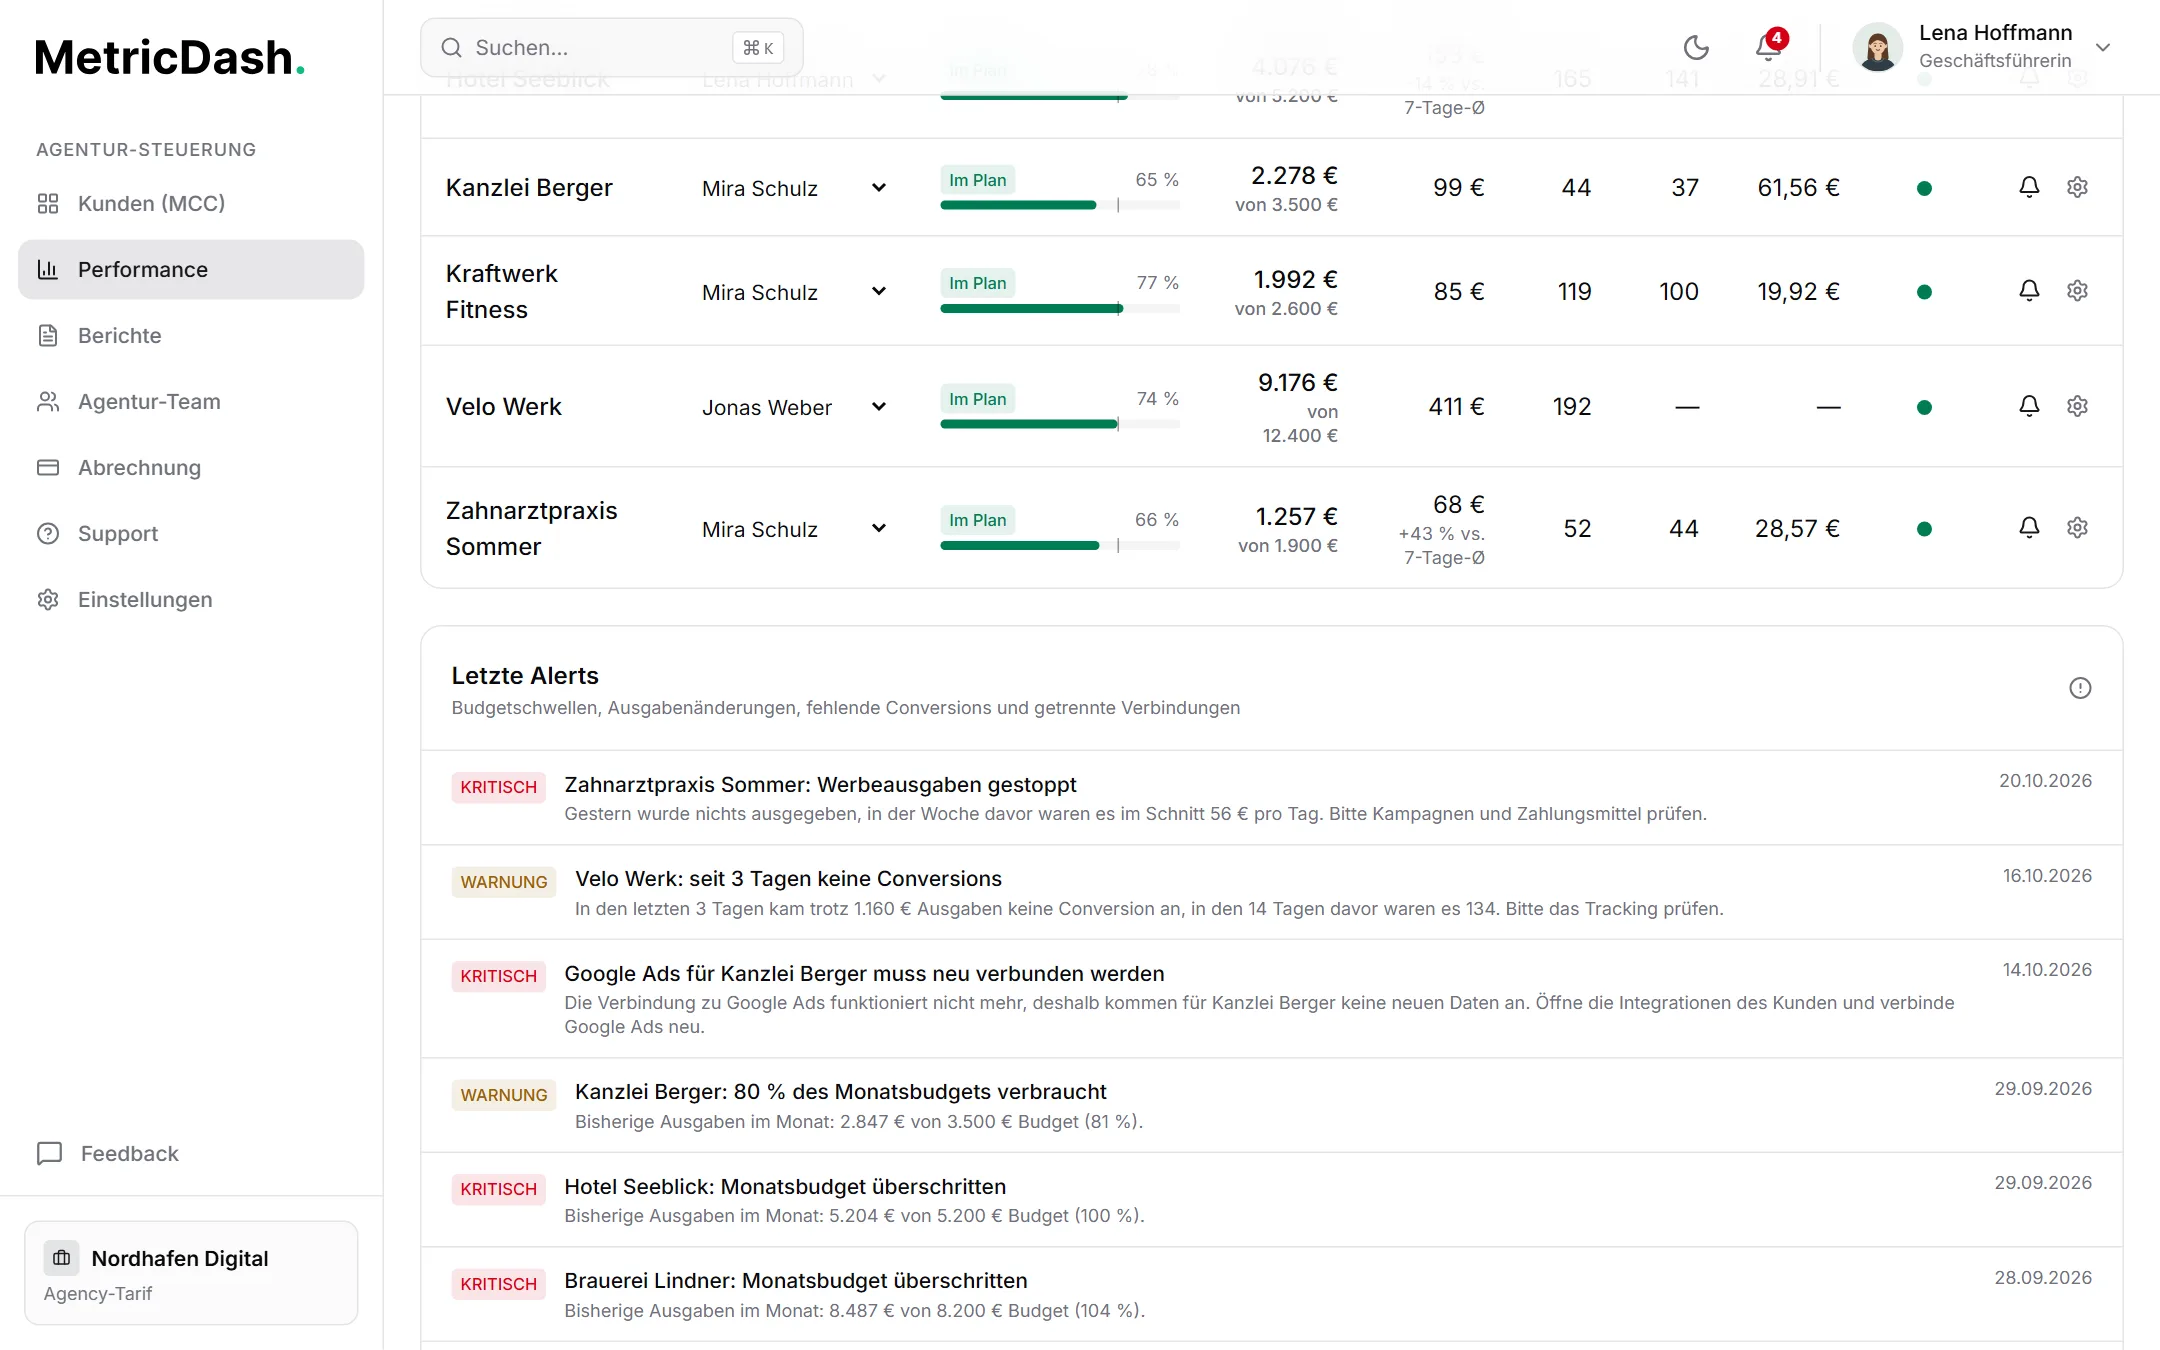Open manager dropdown for Kanzlei Berger
The height and width of the screenshot is (1350, 2160).
pyautogui.click(x=794, y=188)
